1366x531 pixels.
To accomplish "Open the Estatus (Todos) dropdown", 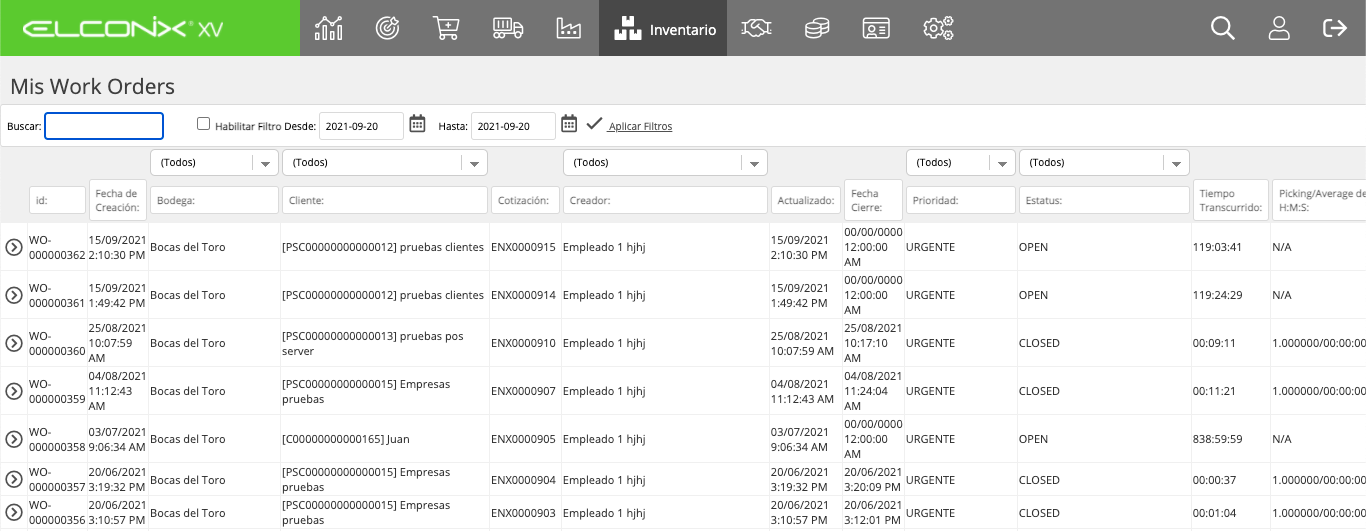I will pyautogui.click(x=1104, y=162).
